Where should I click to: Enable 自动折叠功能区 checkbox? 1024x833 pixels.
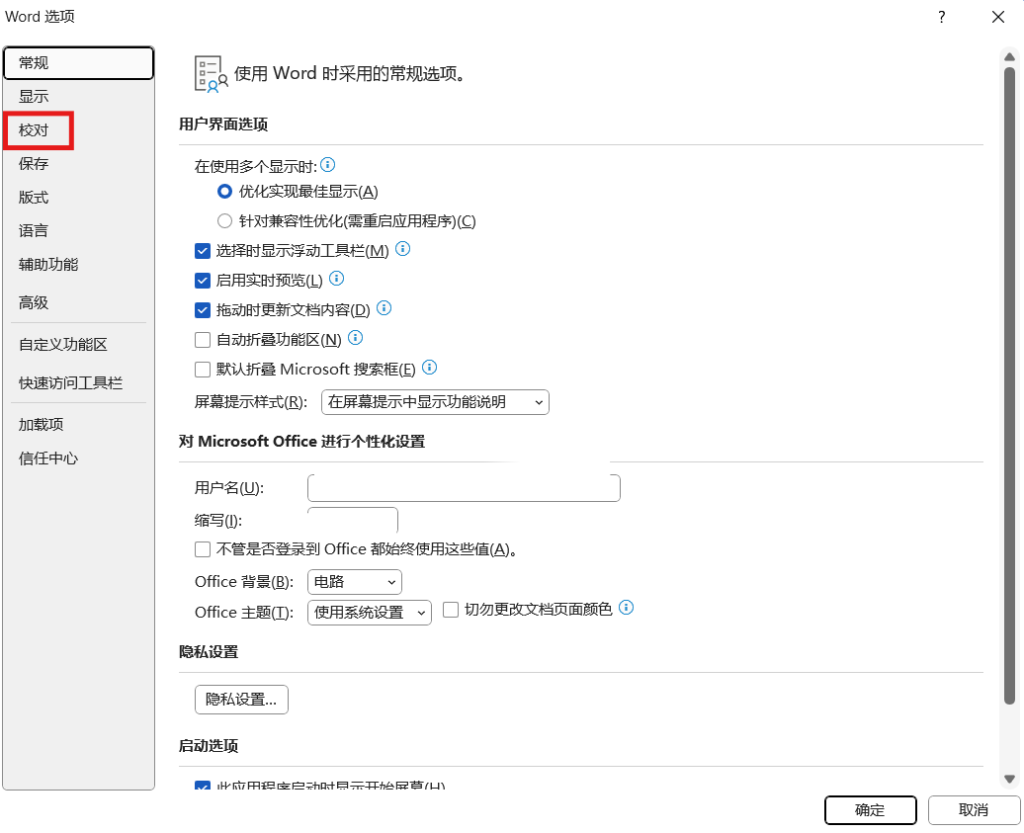pos(203,340)
